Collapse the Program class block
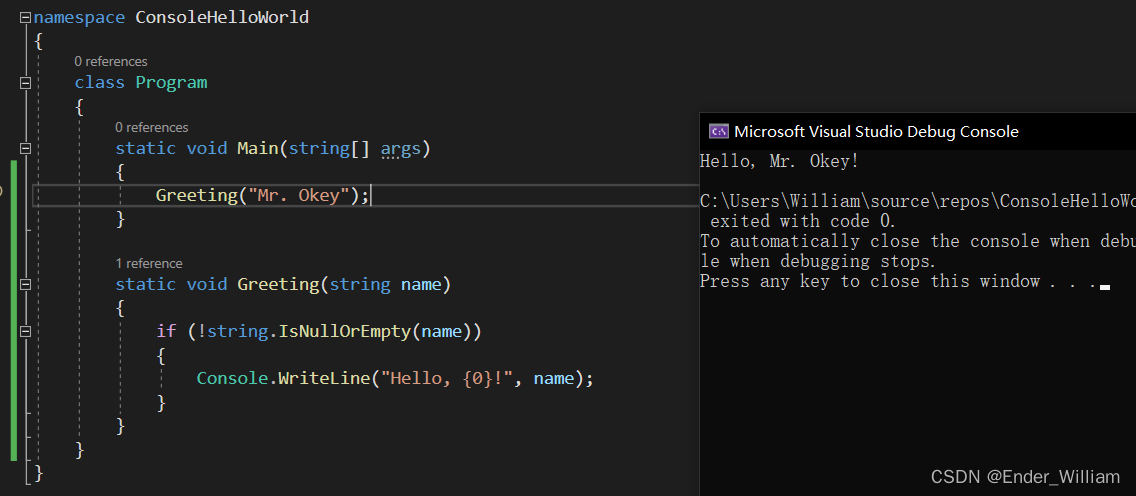The width and height of the screenshot is (1136, 496). pos(26,83)
